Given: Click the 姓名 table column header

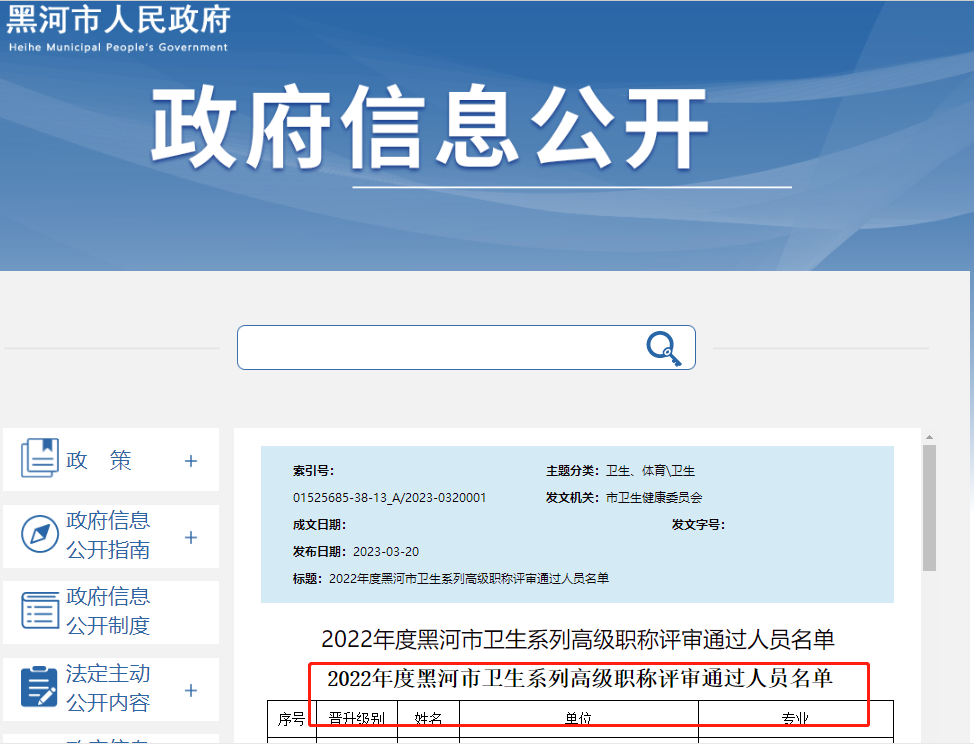Looking at the screenshot, I should click(x=428, y=719).
